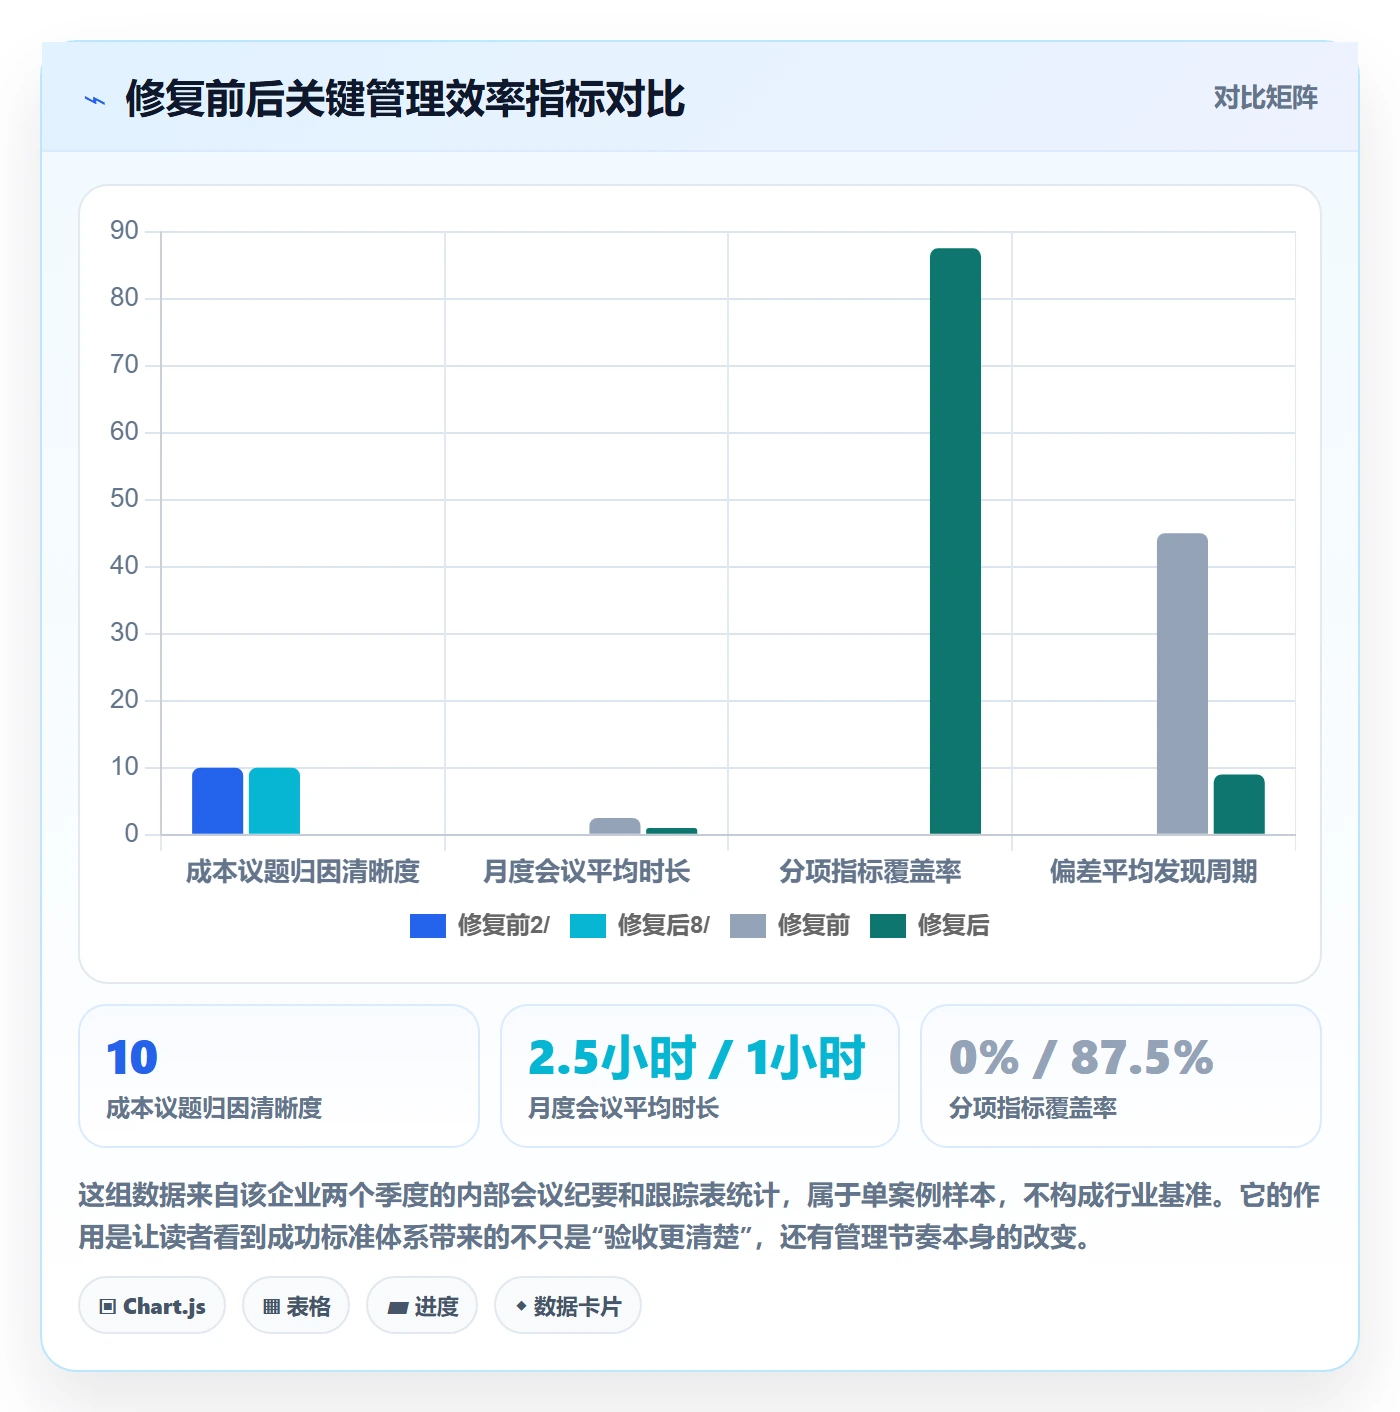Click the bar icon on 进度 chip
The image size is (1400, 1412).
tap(398, 1308)
